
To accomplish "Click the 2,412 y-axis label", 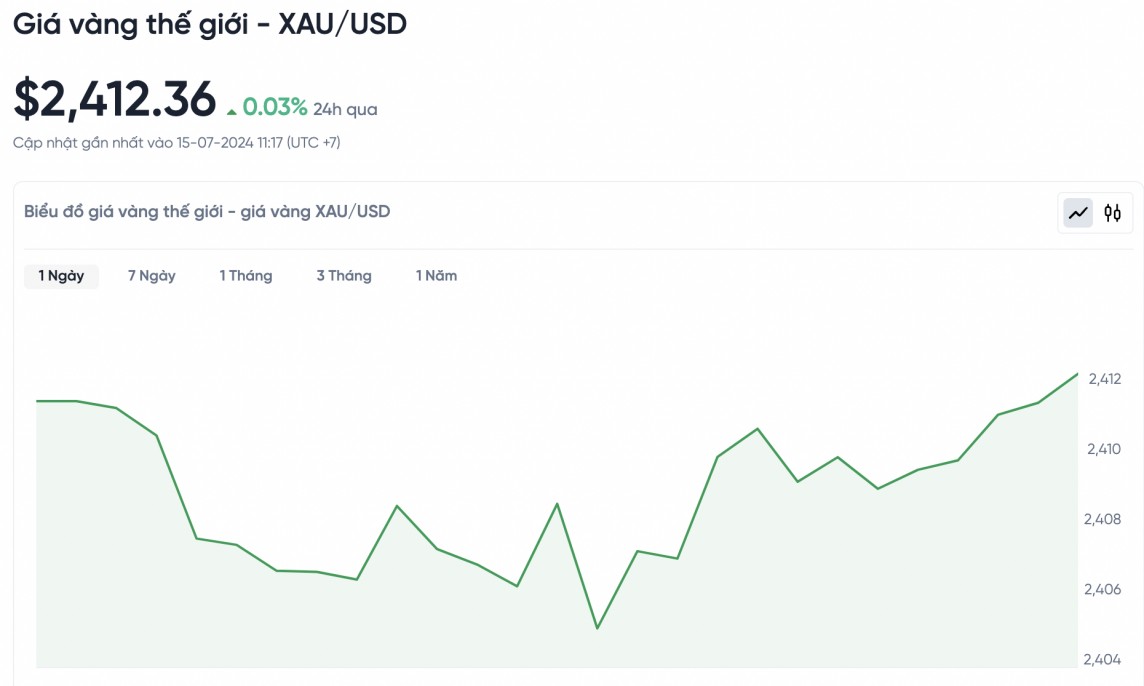I will [x=1104, y=379].
